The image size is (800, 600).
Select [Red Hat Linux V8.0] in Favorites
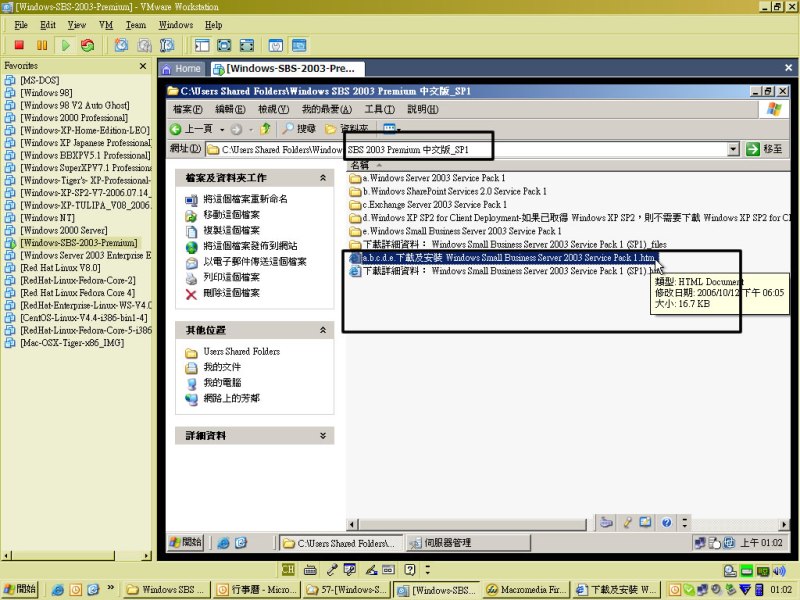pyautogui.click(x=60, y=268)
